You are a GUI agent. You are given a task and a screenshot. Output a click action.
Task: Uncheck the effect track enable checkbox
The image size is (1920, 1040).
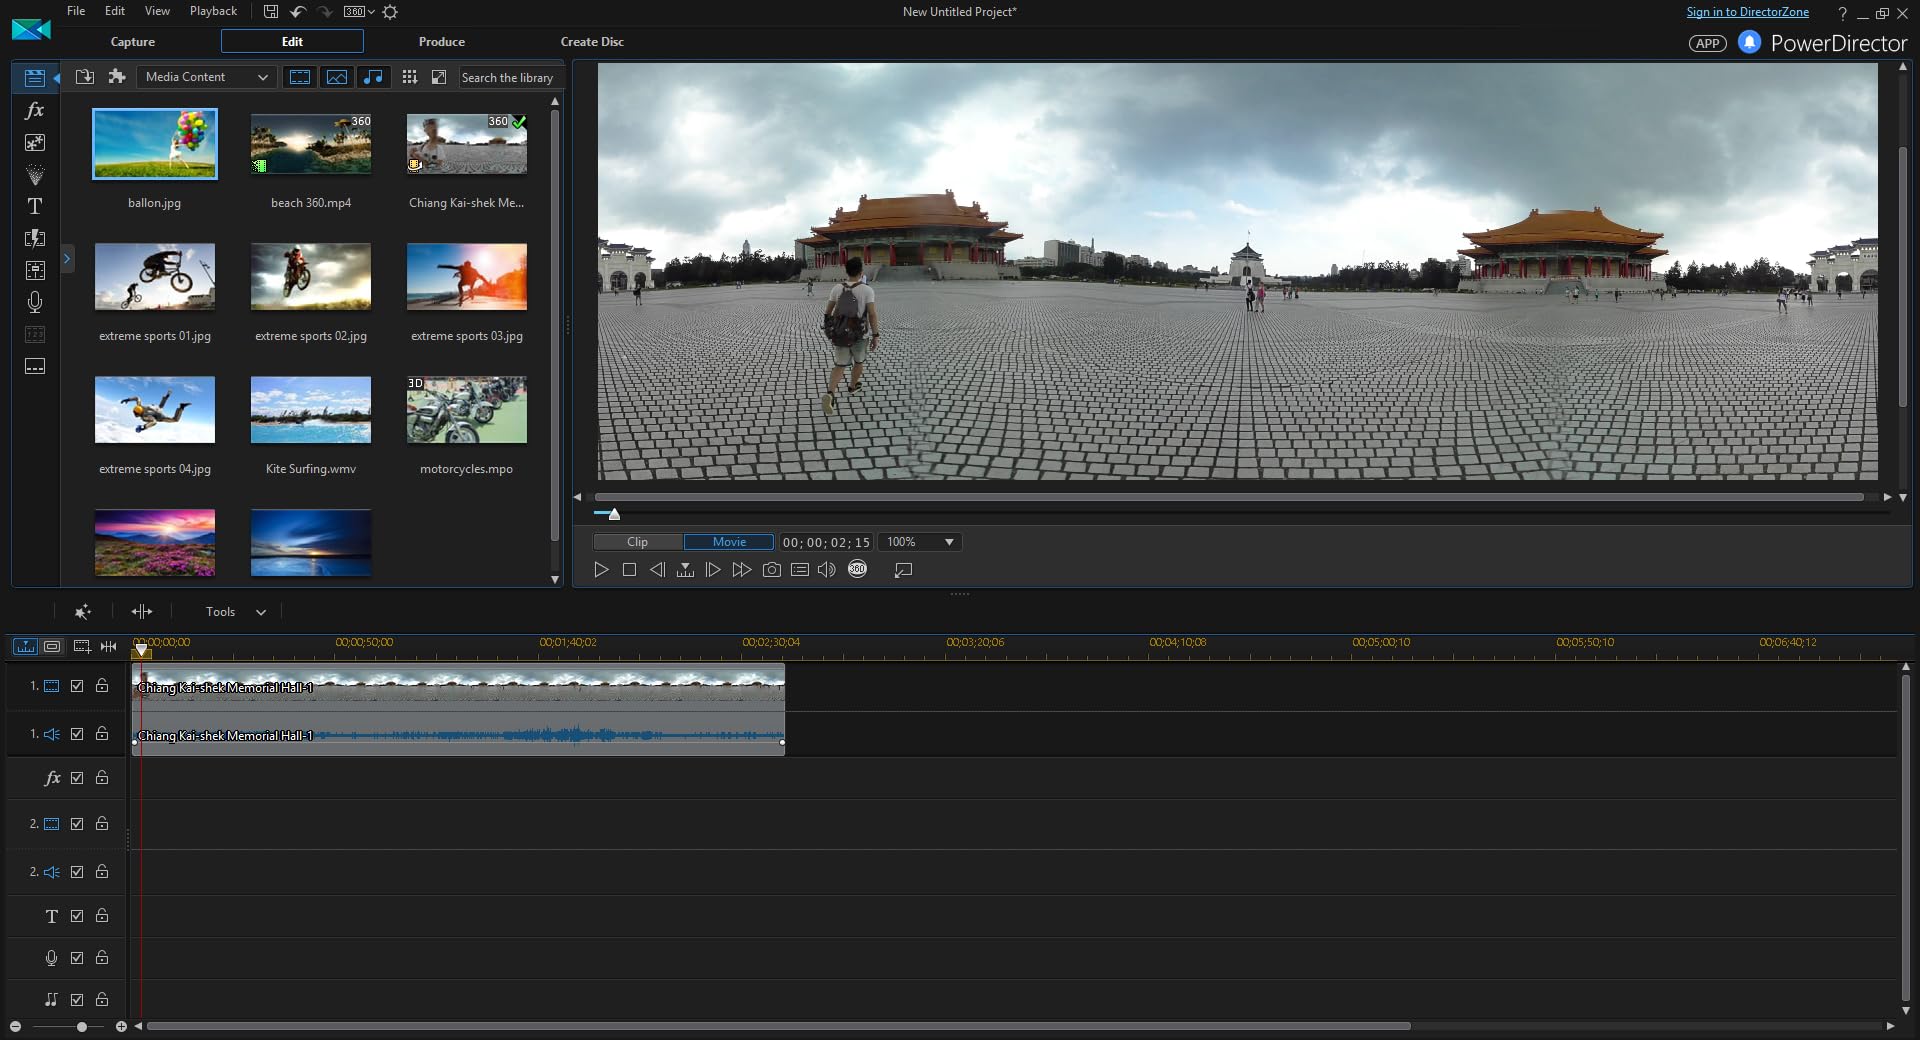[77, 778]
